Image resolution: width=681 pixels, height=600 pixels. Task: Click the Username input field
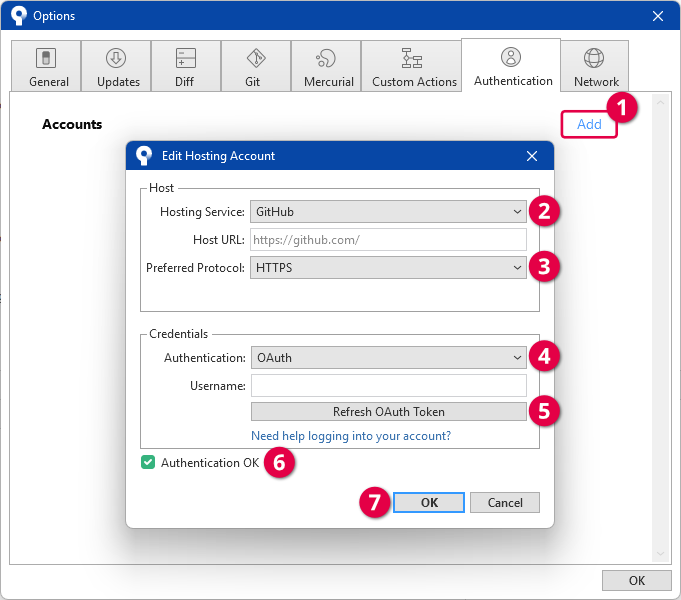coord(389,386)
